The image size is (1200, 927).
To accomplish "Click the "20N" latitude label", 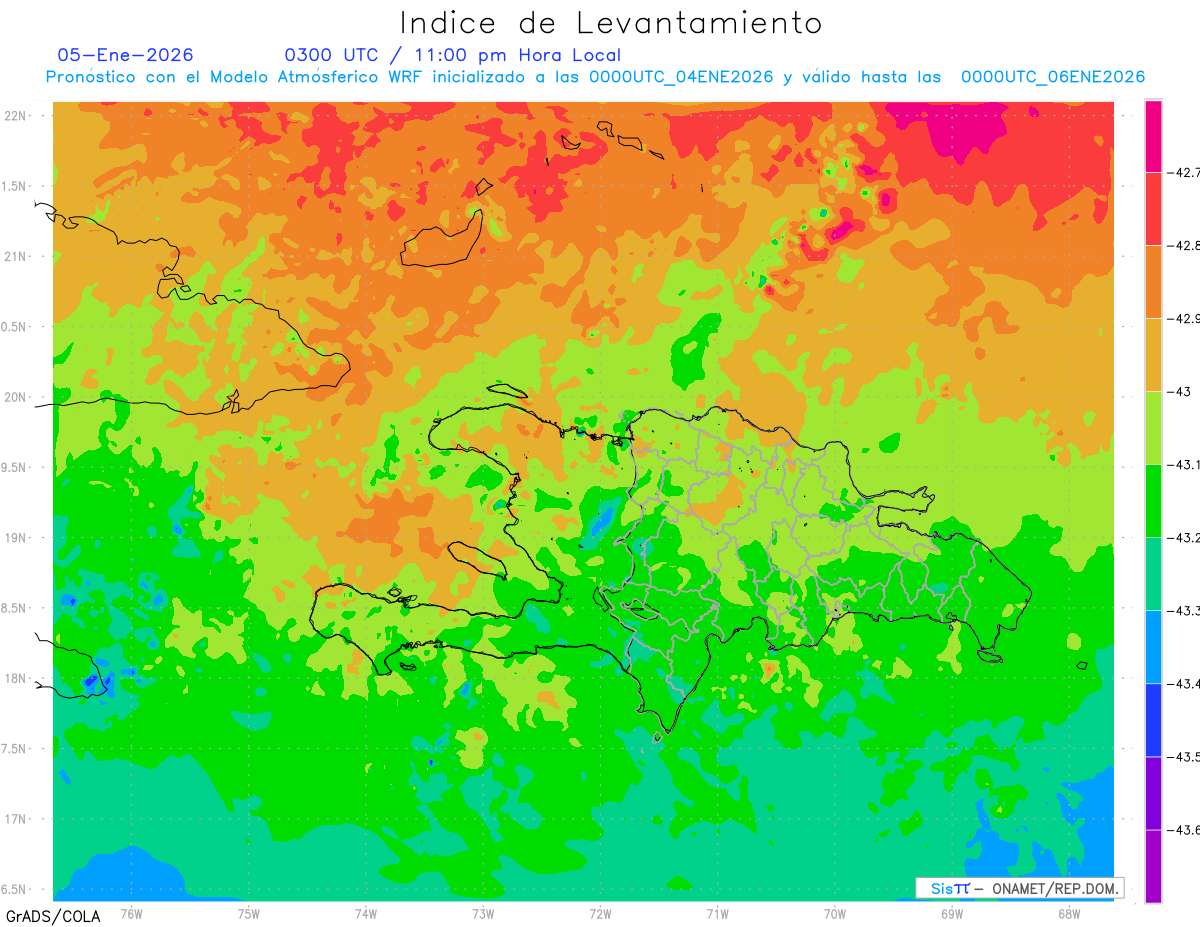I will pos(17,397).
